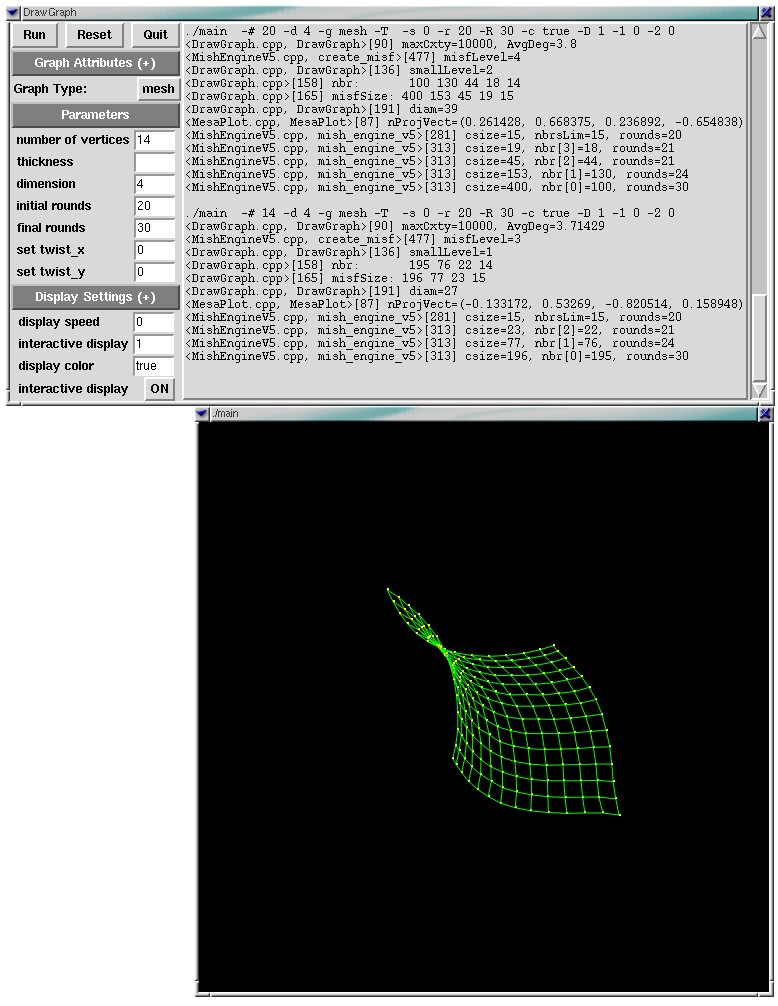
Task: Click the dimension input field
Action: (x=155, y=184)
